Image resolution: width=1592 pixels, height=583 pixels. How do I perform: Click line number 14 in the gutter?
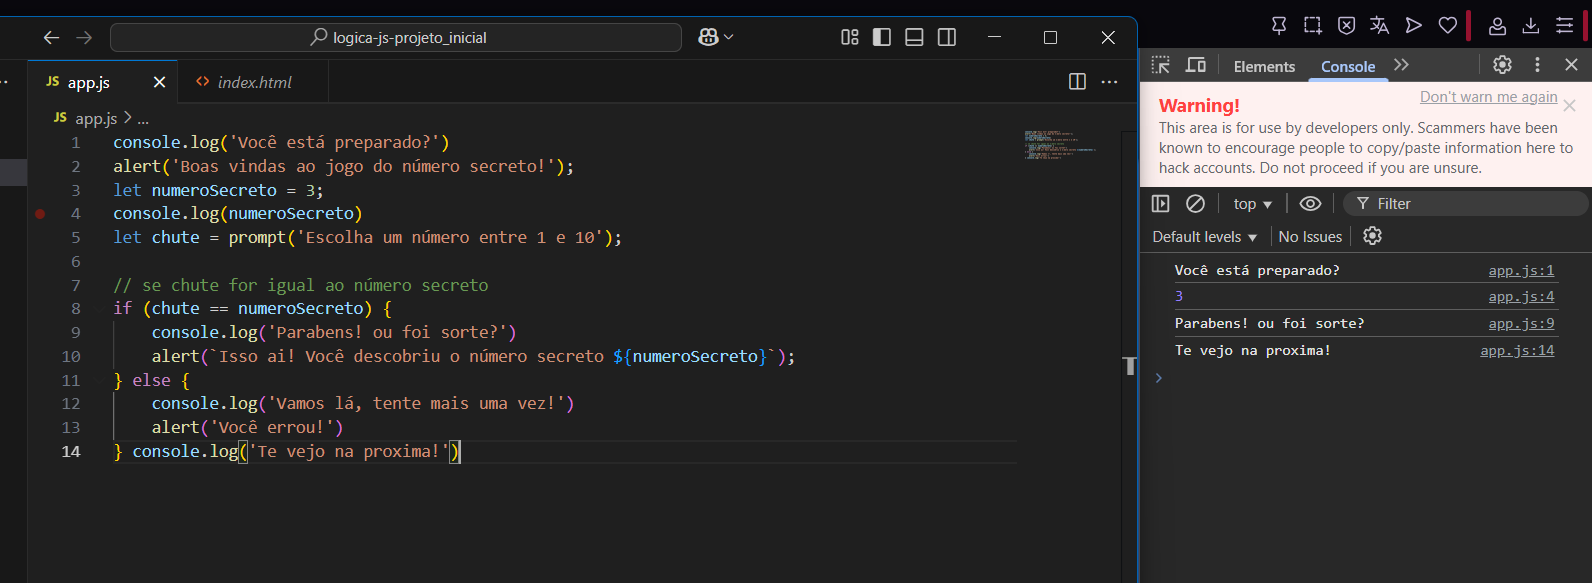[71, 451]
